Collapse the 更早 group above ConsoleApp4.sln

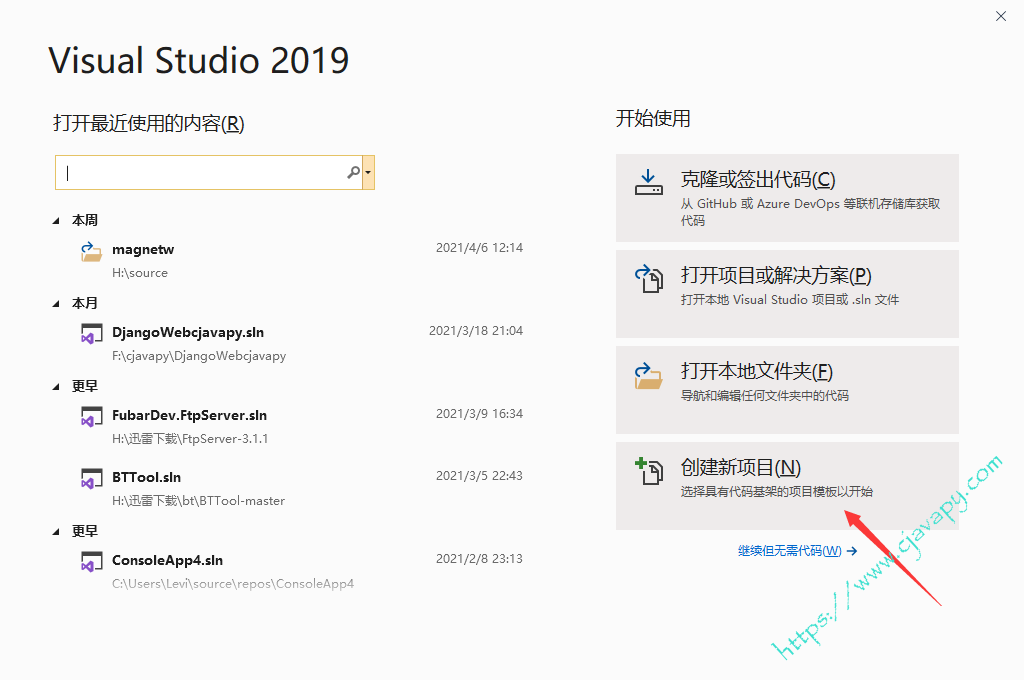56,532
